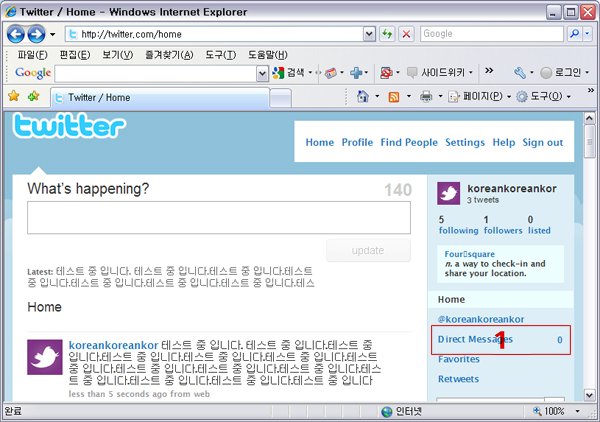Viewport: 600px width, 422px height.
Task: Show more Google Toolbar buttons via chevron
Action: coord(489,71)
